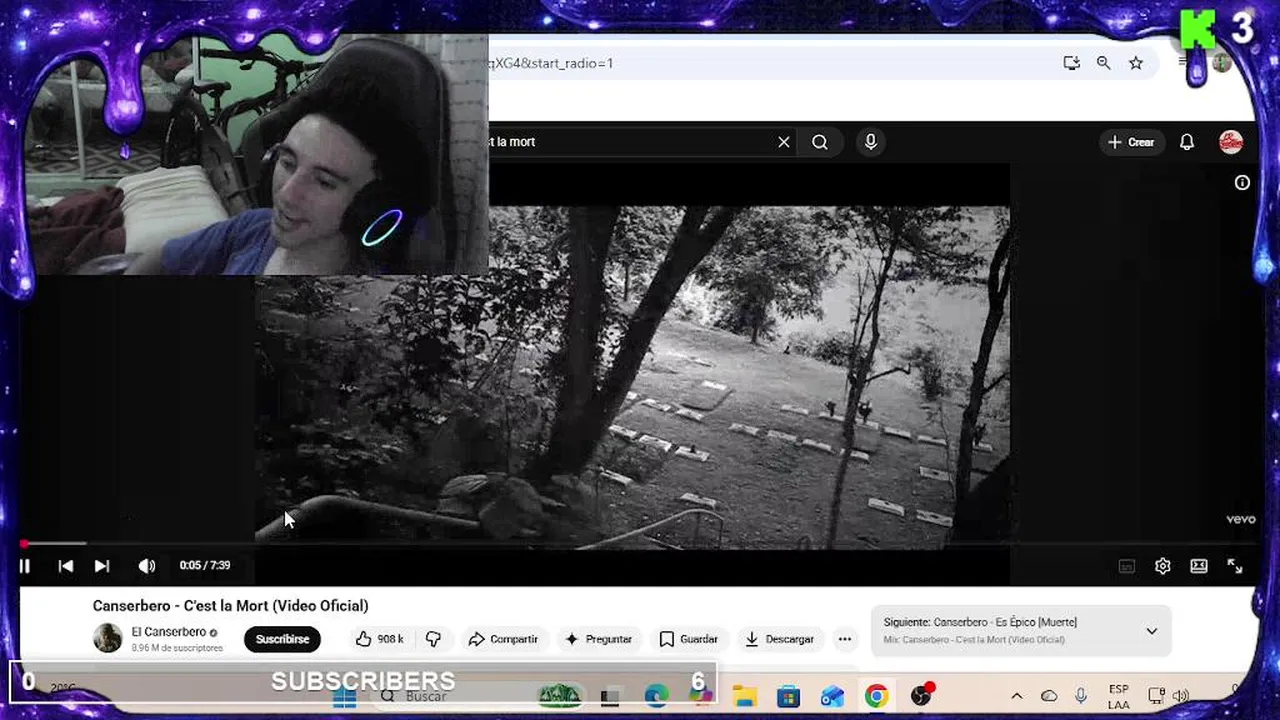The height and width of the screenshot is (720, 1280).
Task: Download the video with Descargar
Action: (x=779, y=639)
